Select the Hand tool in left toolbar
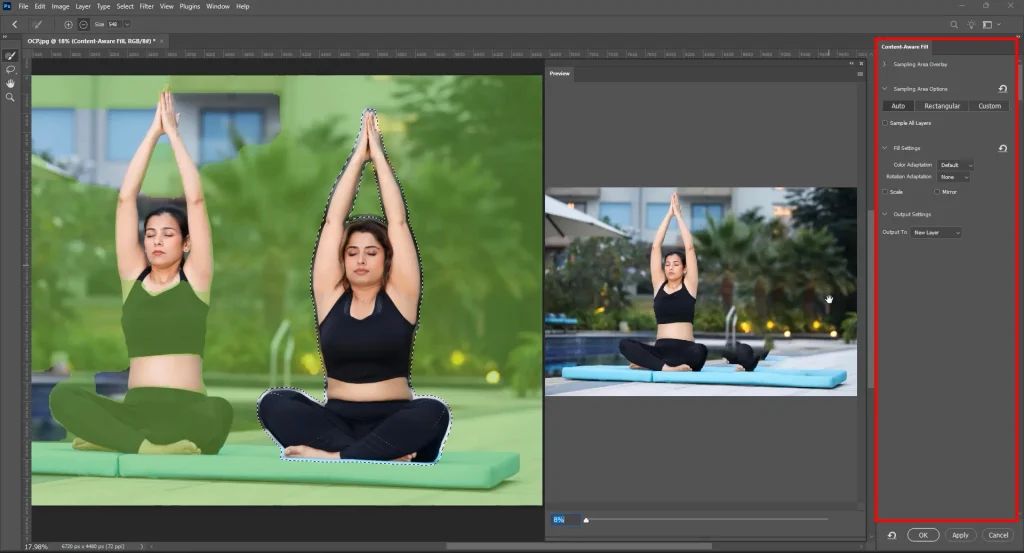Viewport: 1024px width, 553px height. point(10,84)
